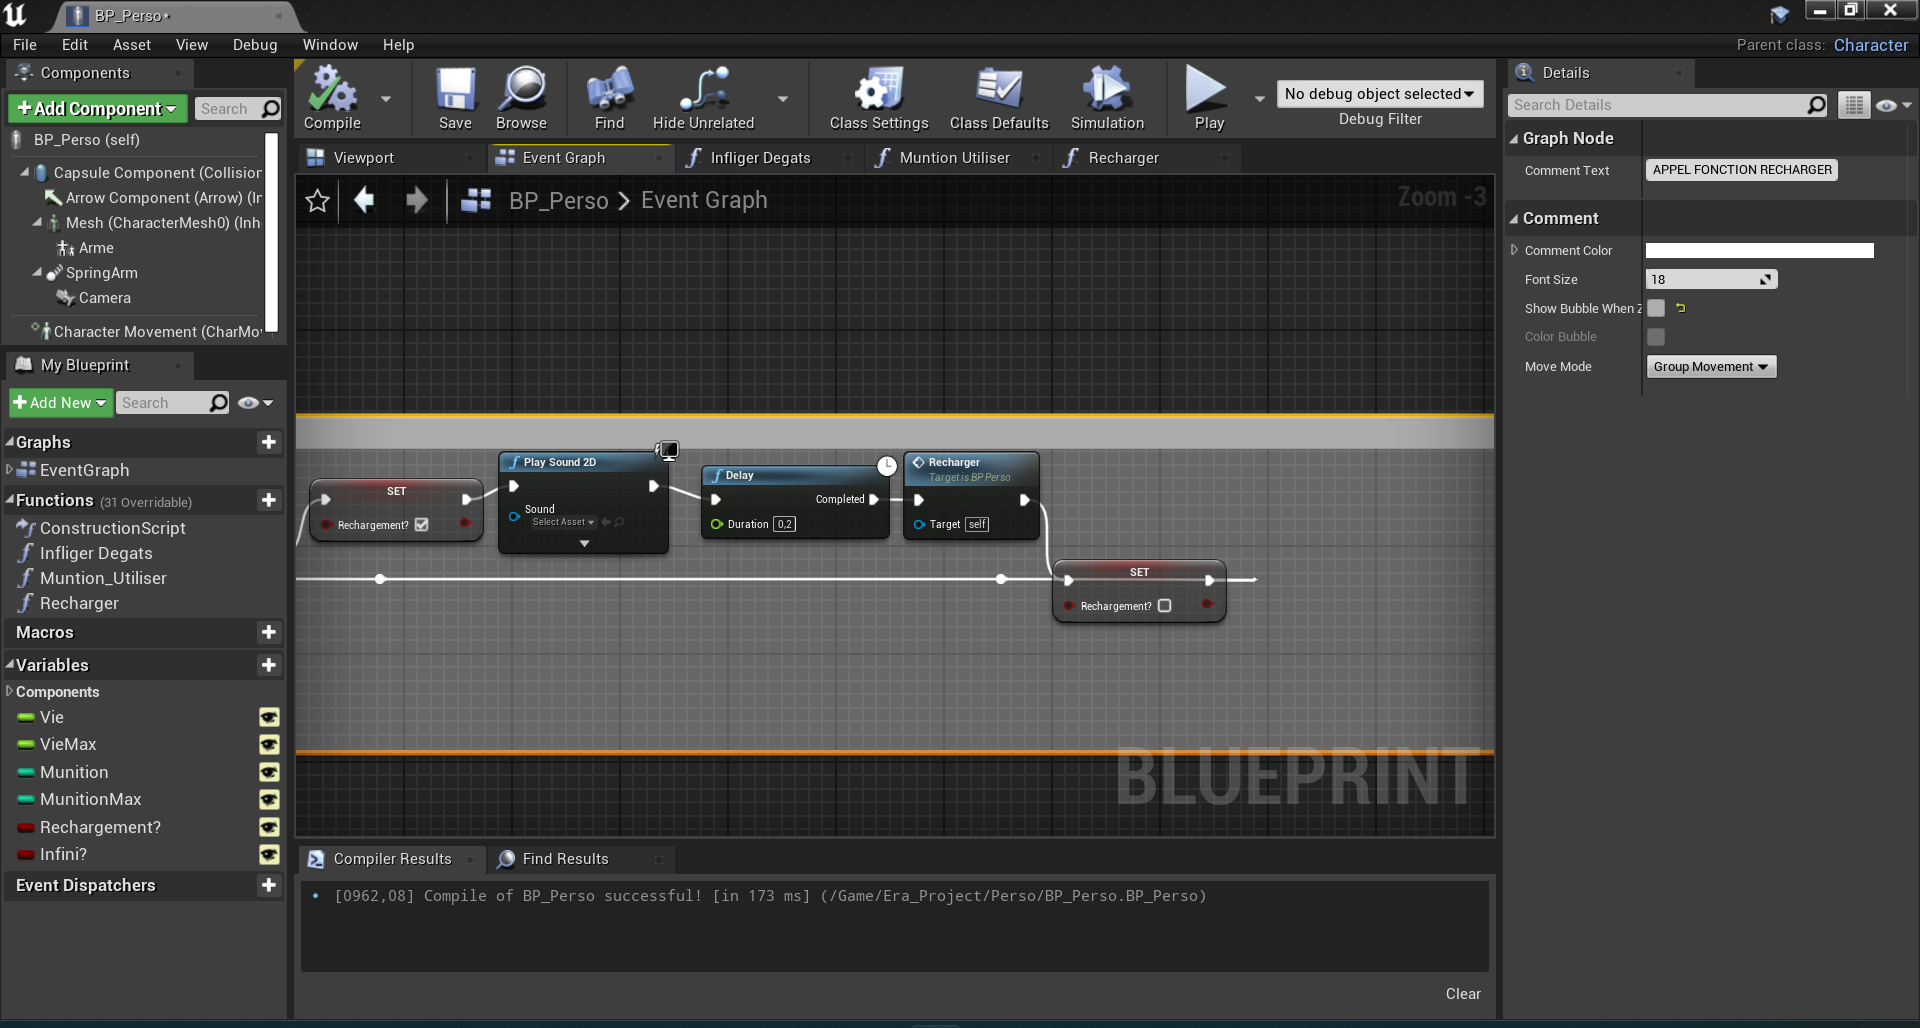Open Move Mode Group Movement dropdown

[1711, 367]
